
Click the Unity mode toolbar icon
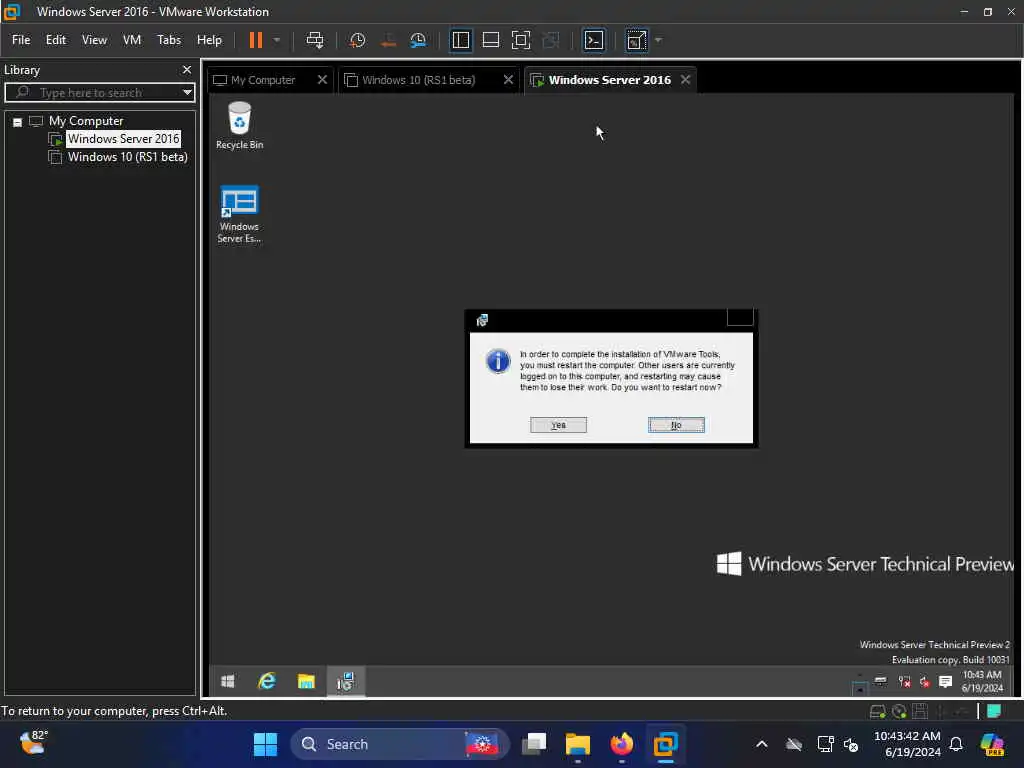coord(551,40)
